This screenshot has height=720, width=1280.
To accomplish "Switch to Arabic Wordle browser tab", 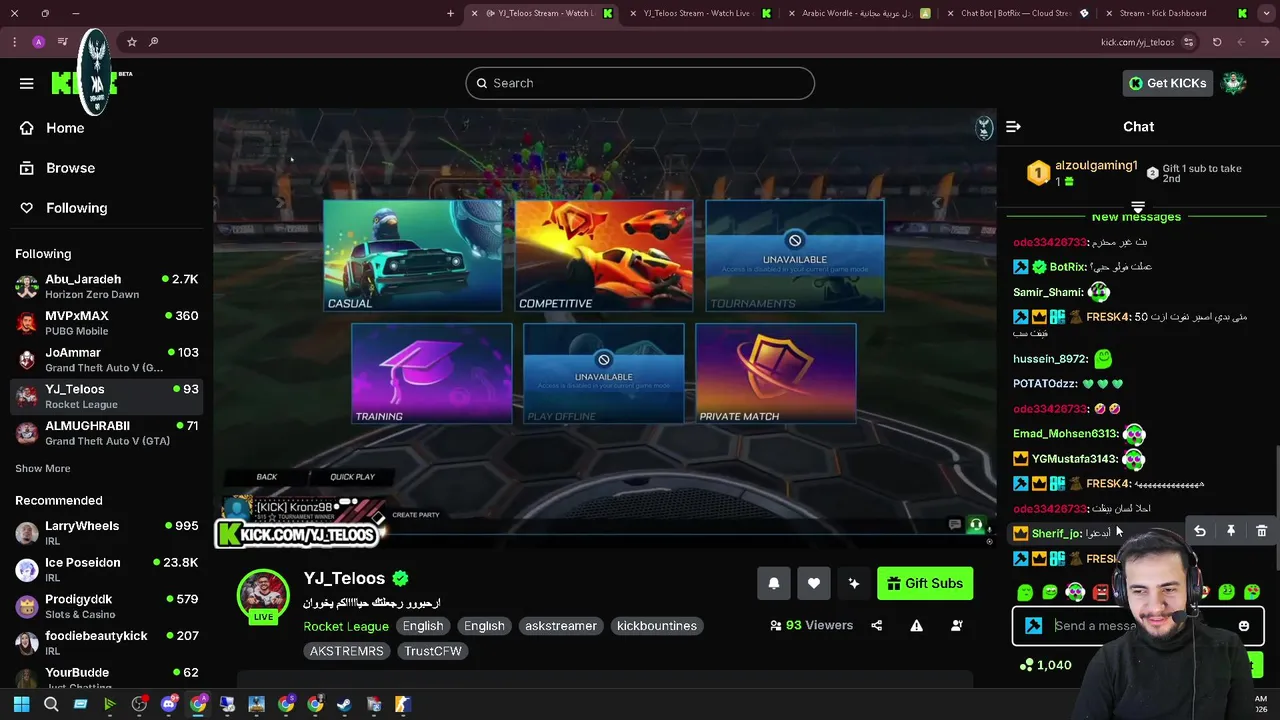I will (860, 13).
